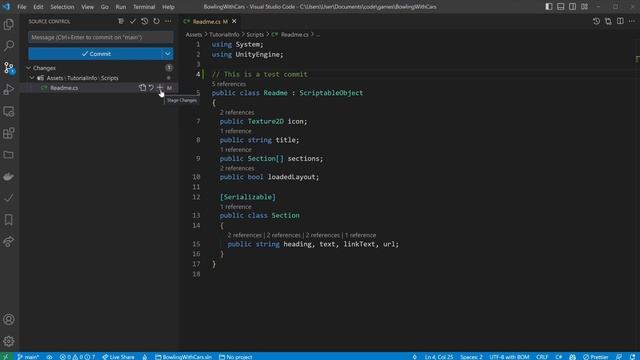Close the Readme.cs editor tab

[234, 21]
